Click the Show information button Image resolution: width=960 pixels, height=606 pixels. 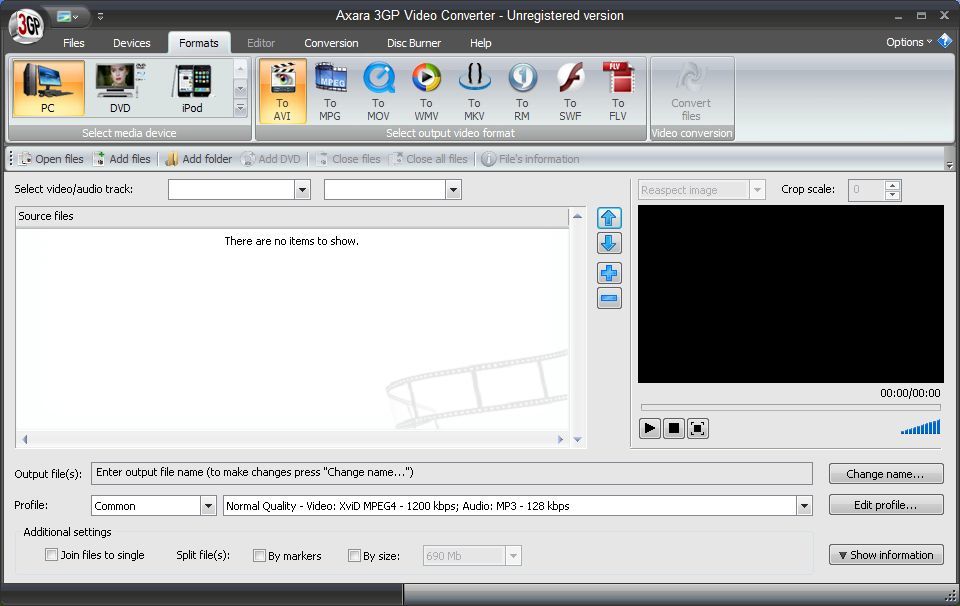(x=886, y=555)
